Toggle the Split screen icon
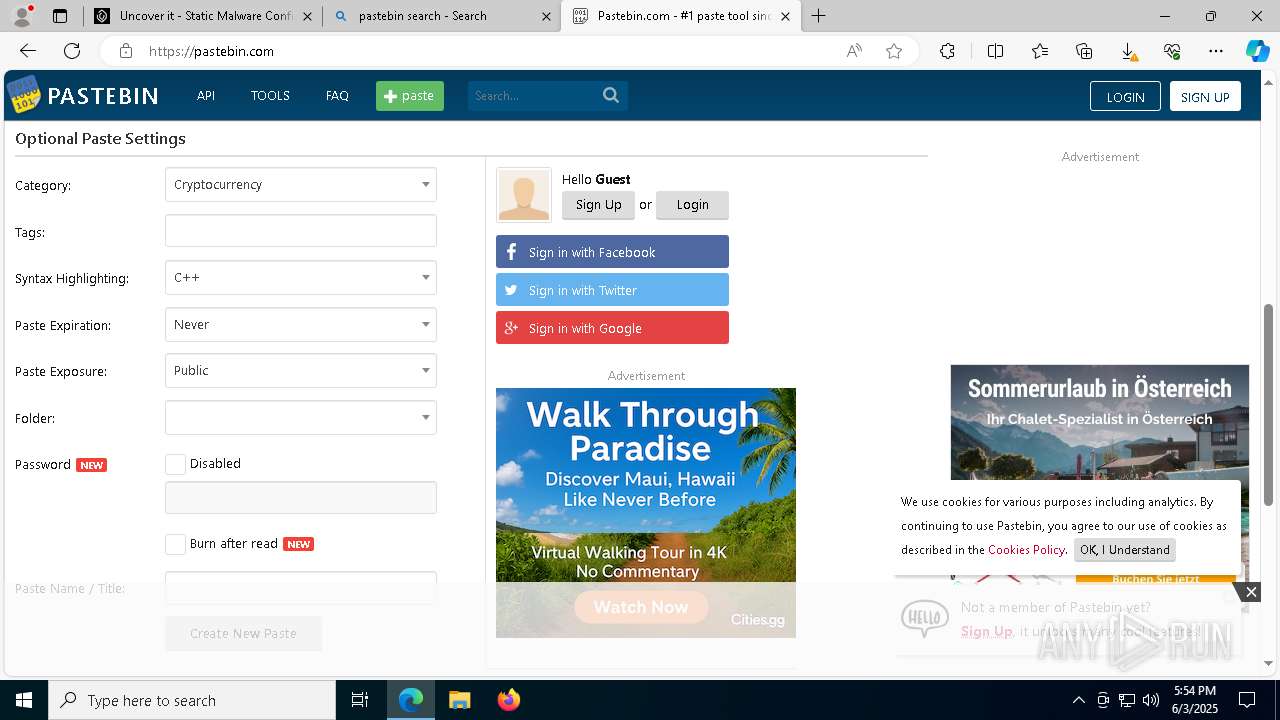This screenshot has height=720, width=1280. 995,51
